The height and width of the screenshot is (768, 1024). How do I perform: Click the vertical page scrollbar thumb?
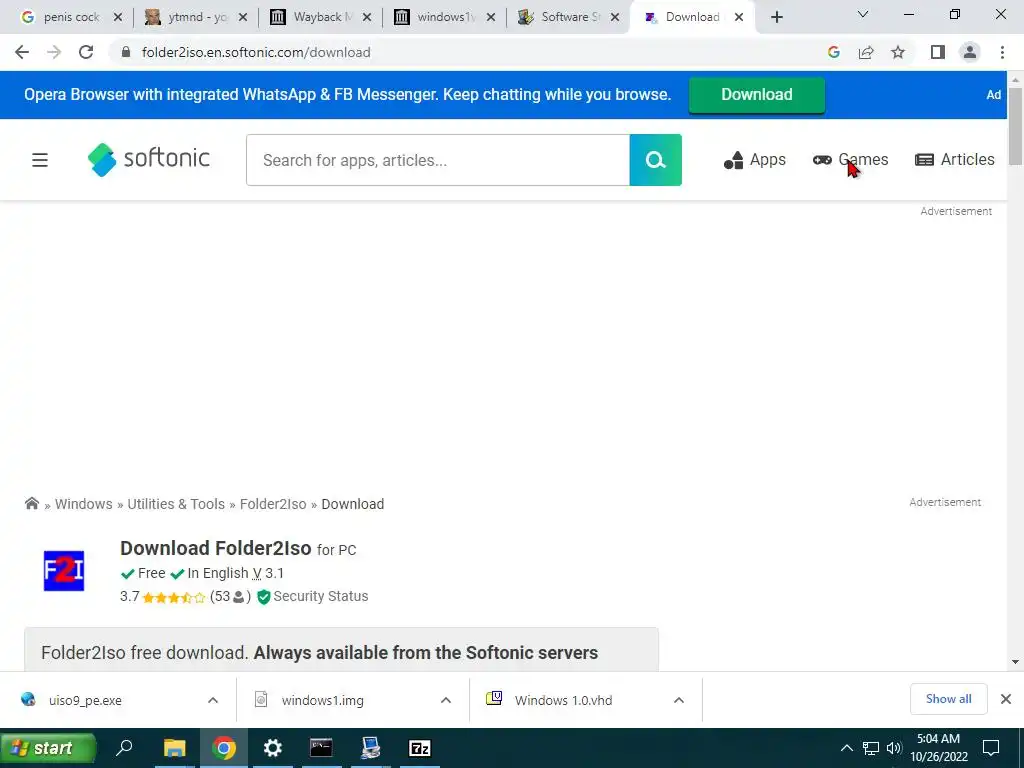[x=1015, y=127]
